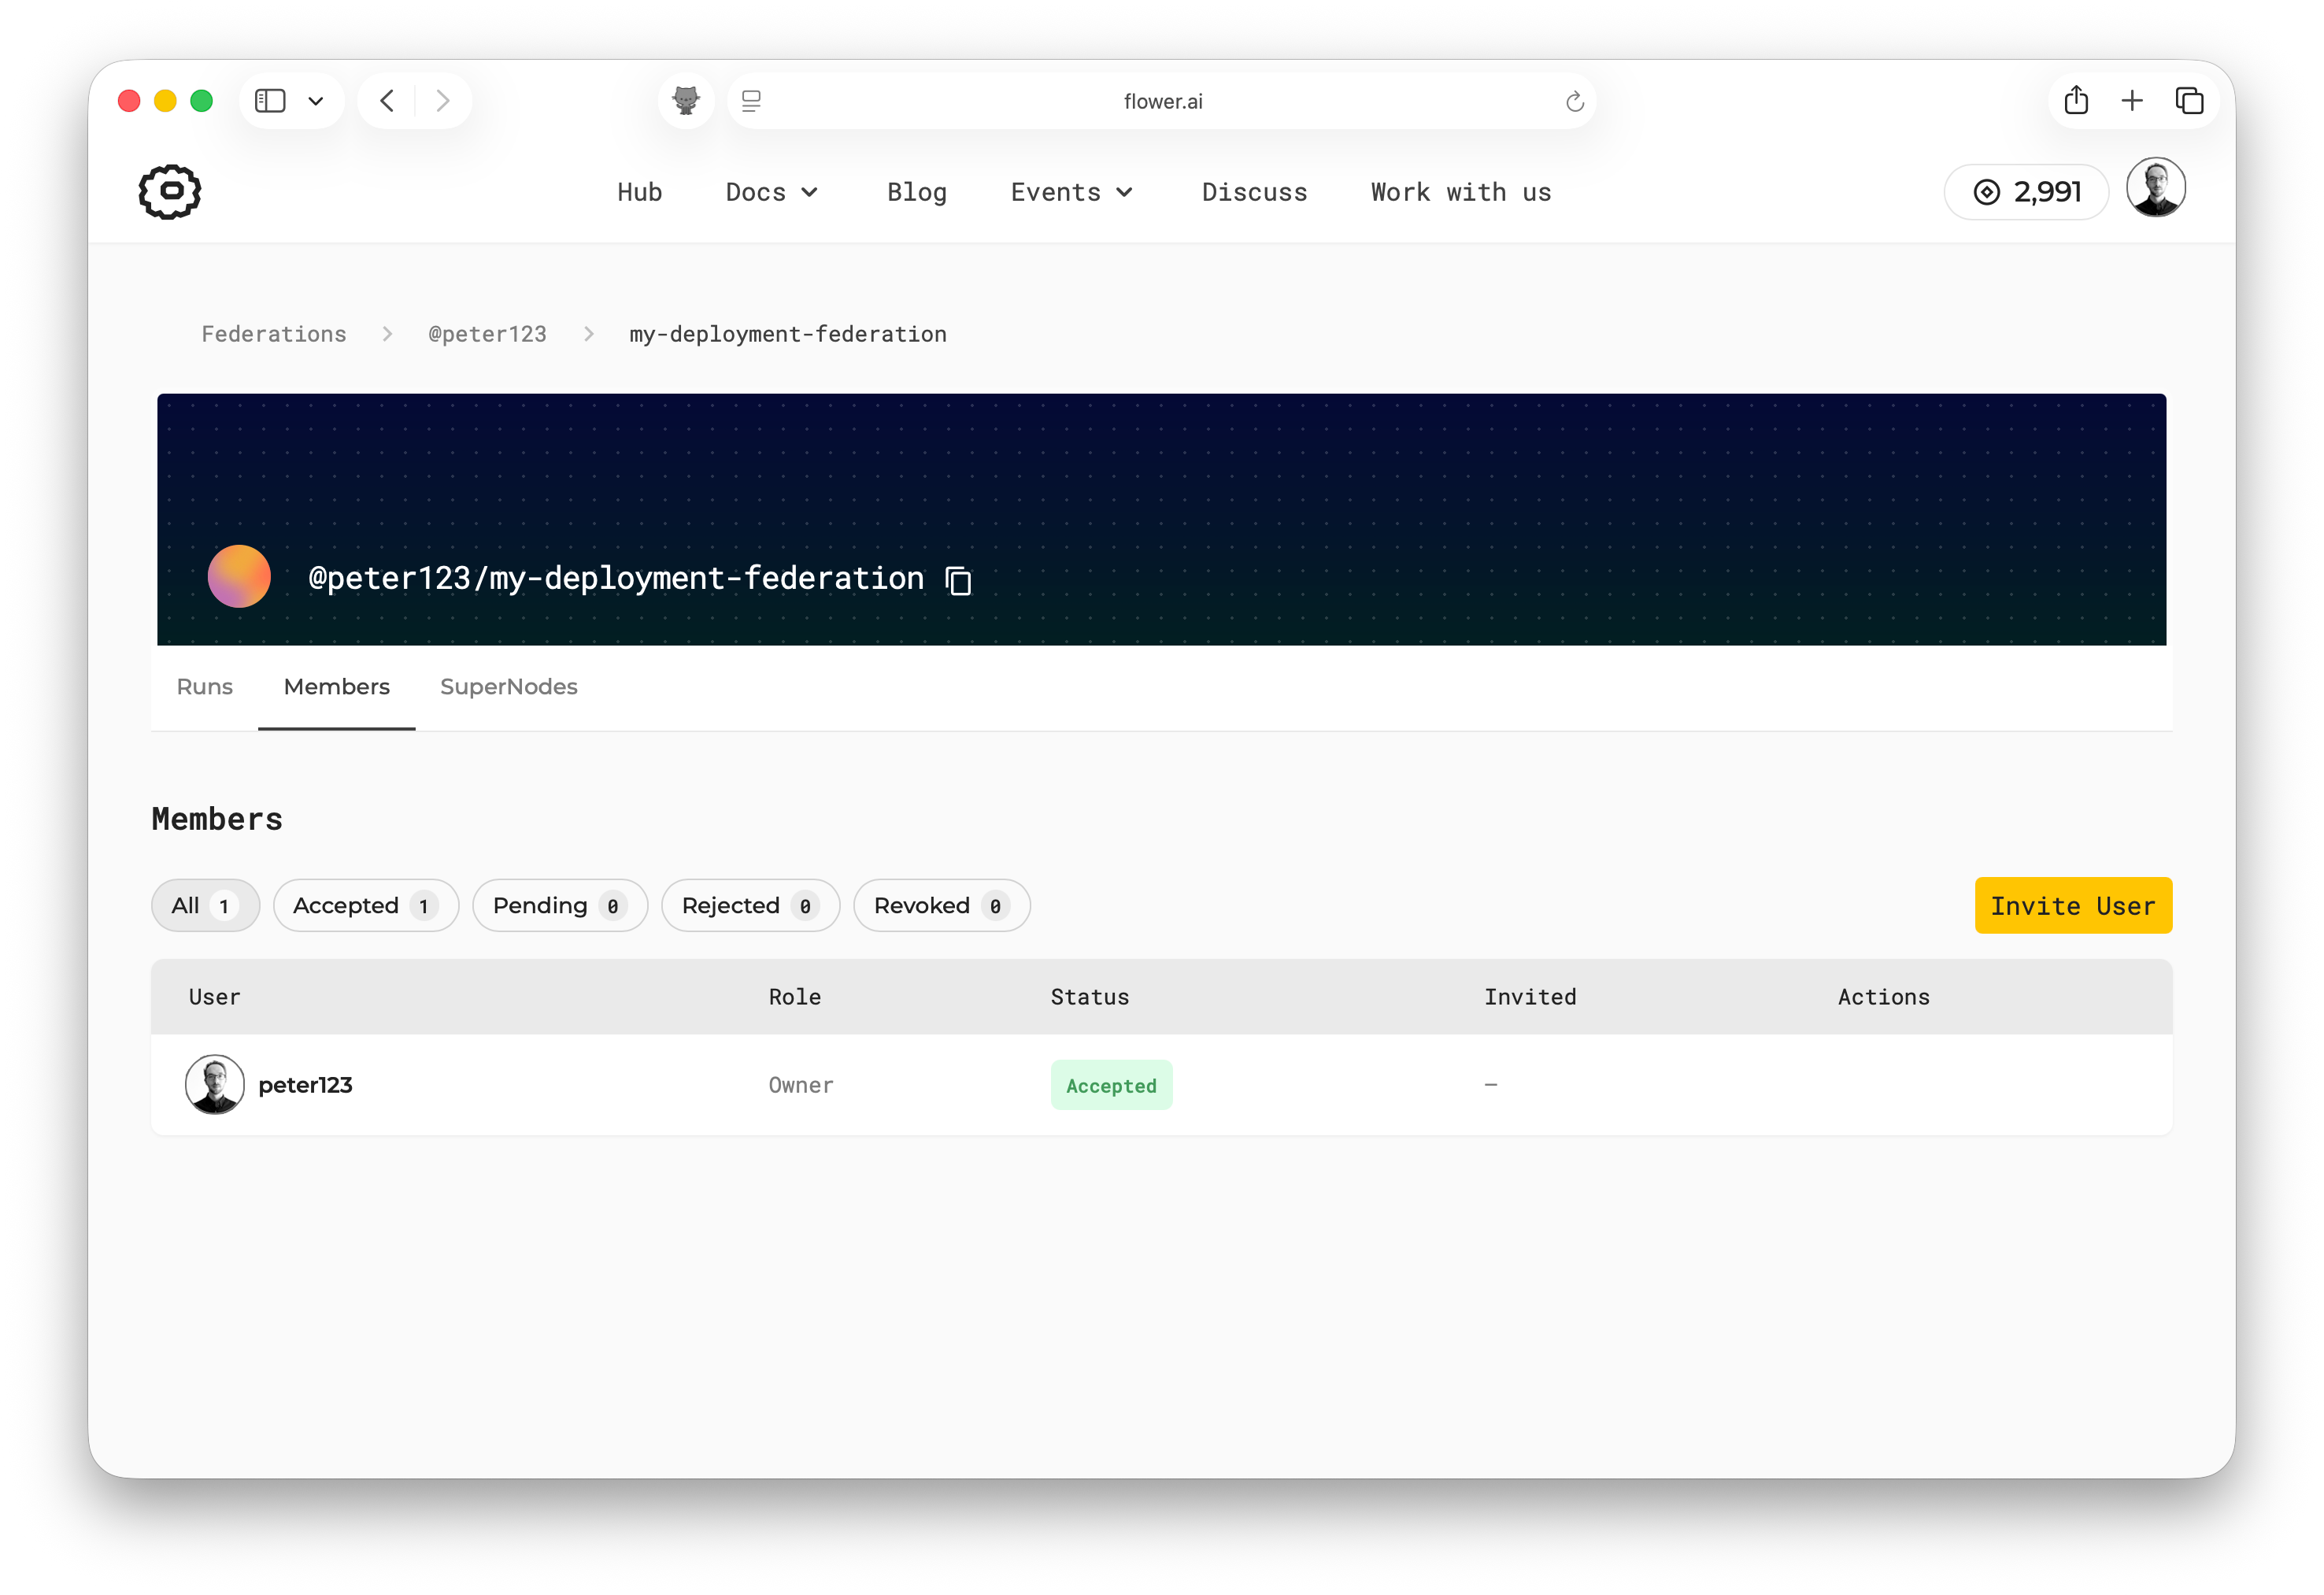This screenshot has height=1595, width=2324.
Task: Switch to the Members tab
Action: [x=337, y=687]
